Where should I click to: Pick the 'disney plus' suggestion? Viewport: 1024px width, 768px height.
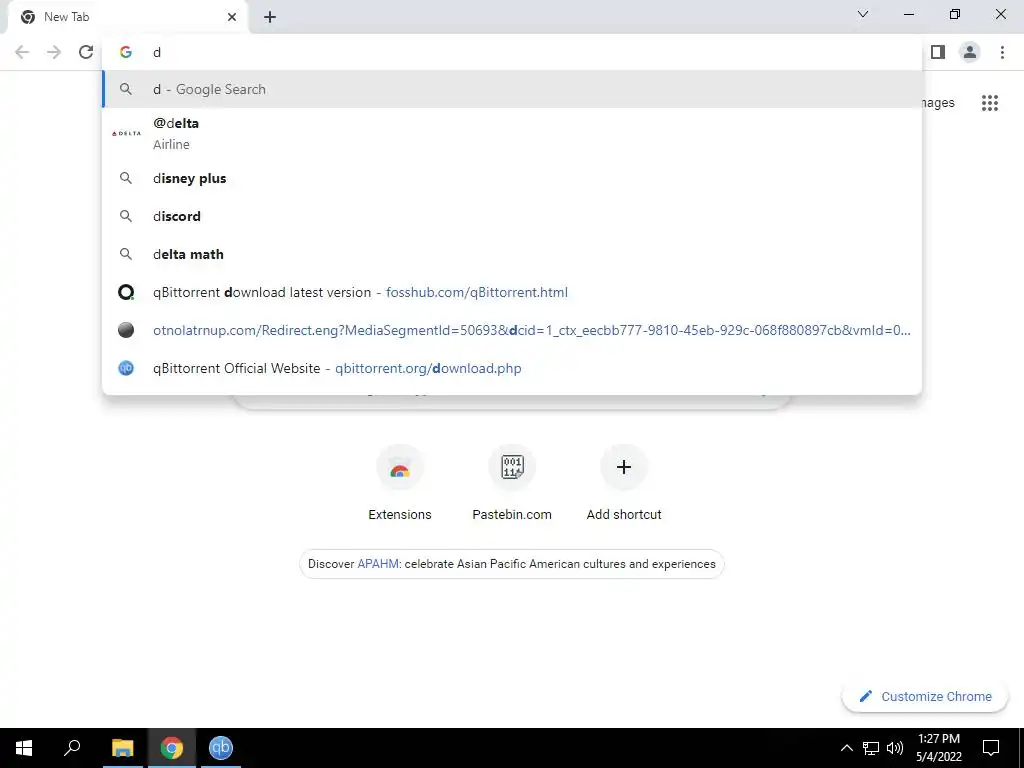(x=512, y=178)
